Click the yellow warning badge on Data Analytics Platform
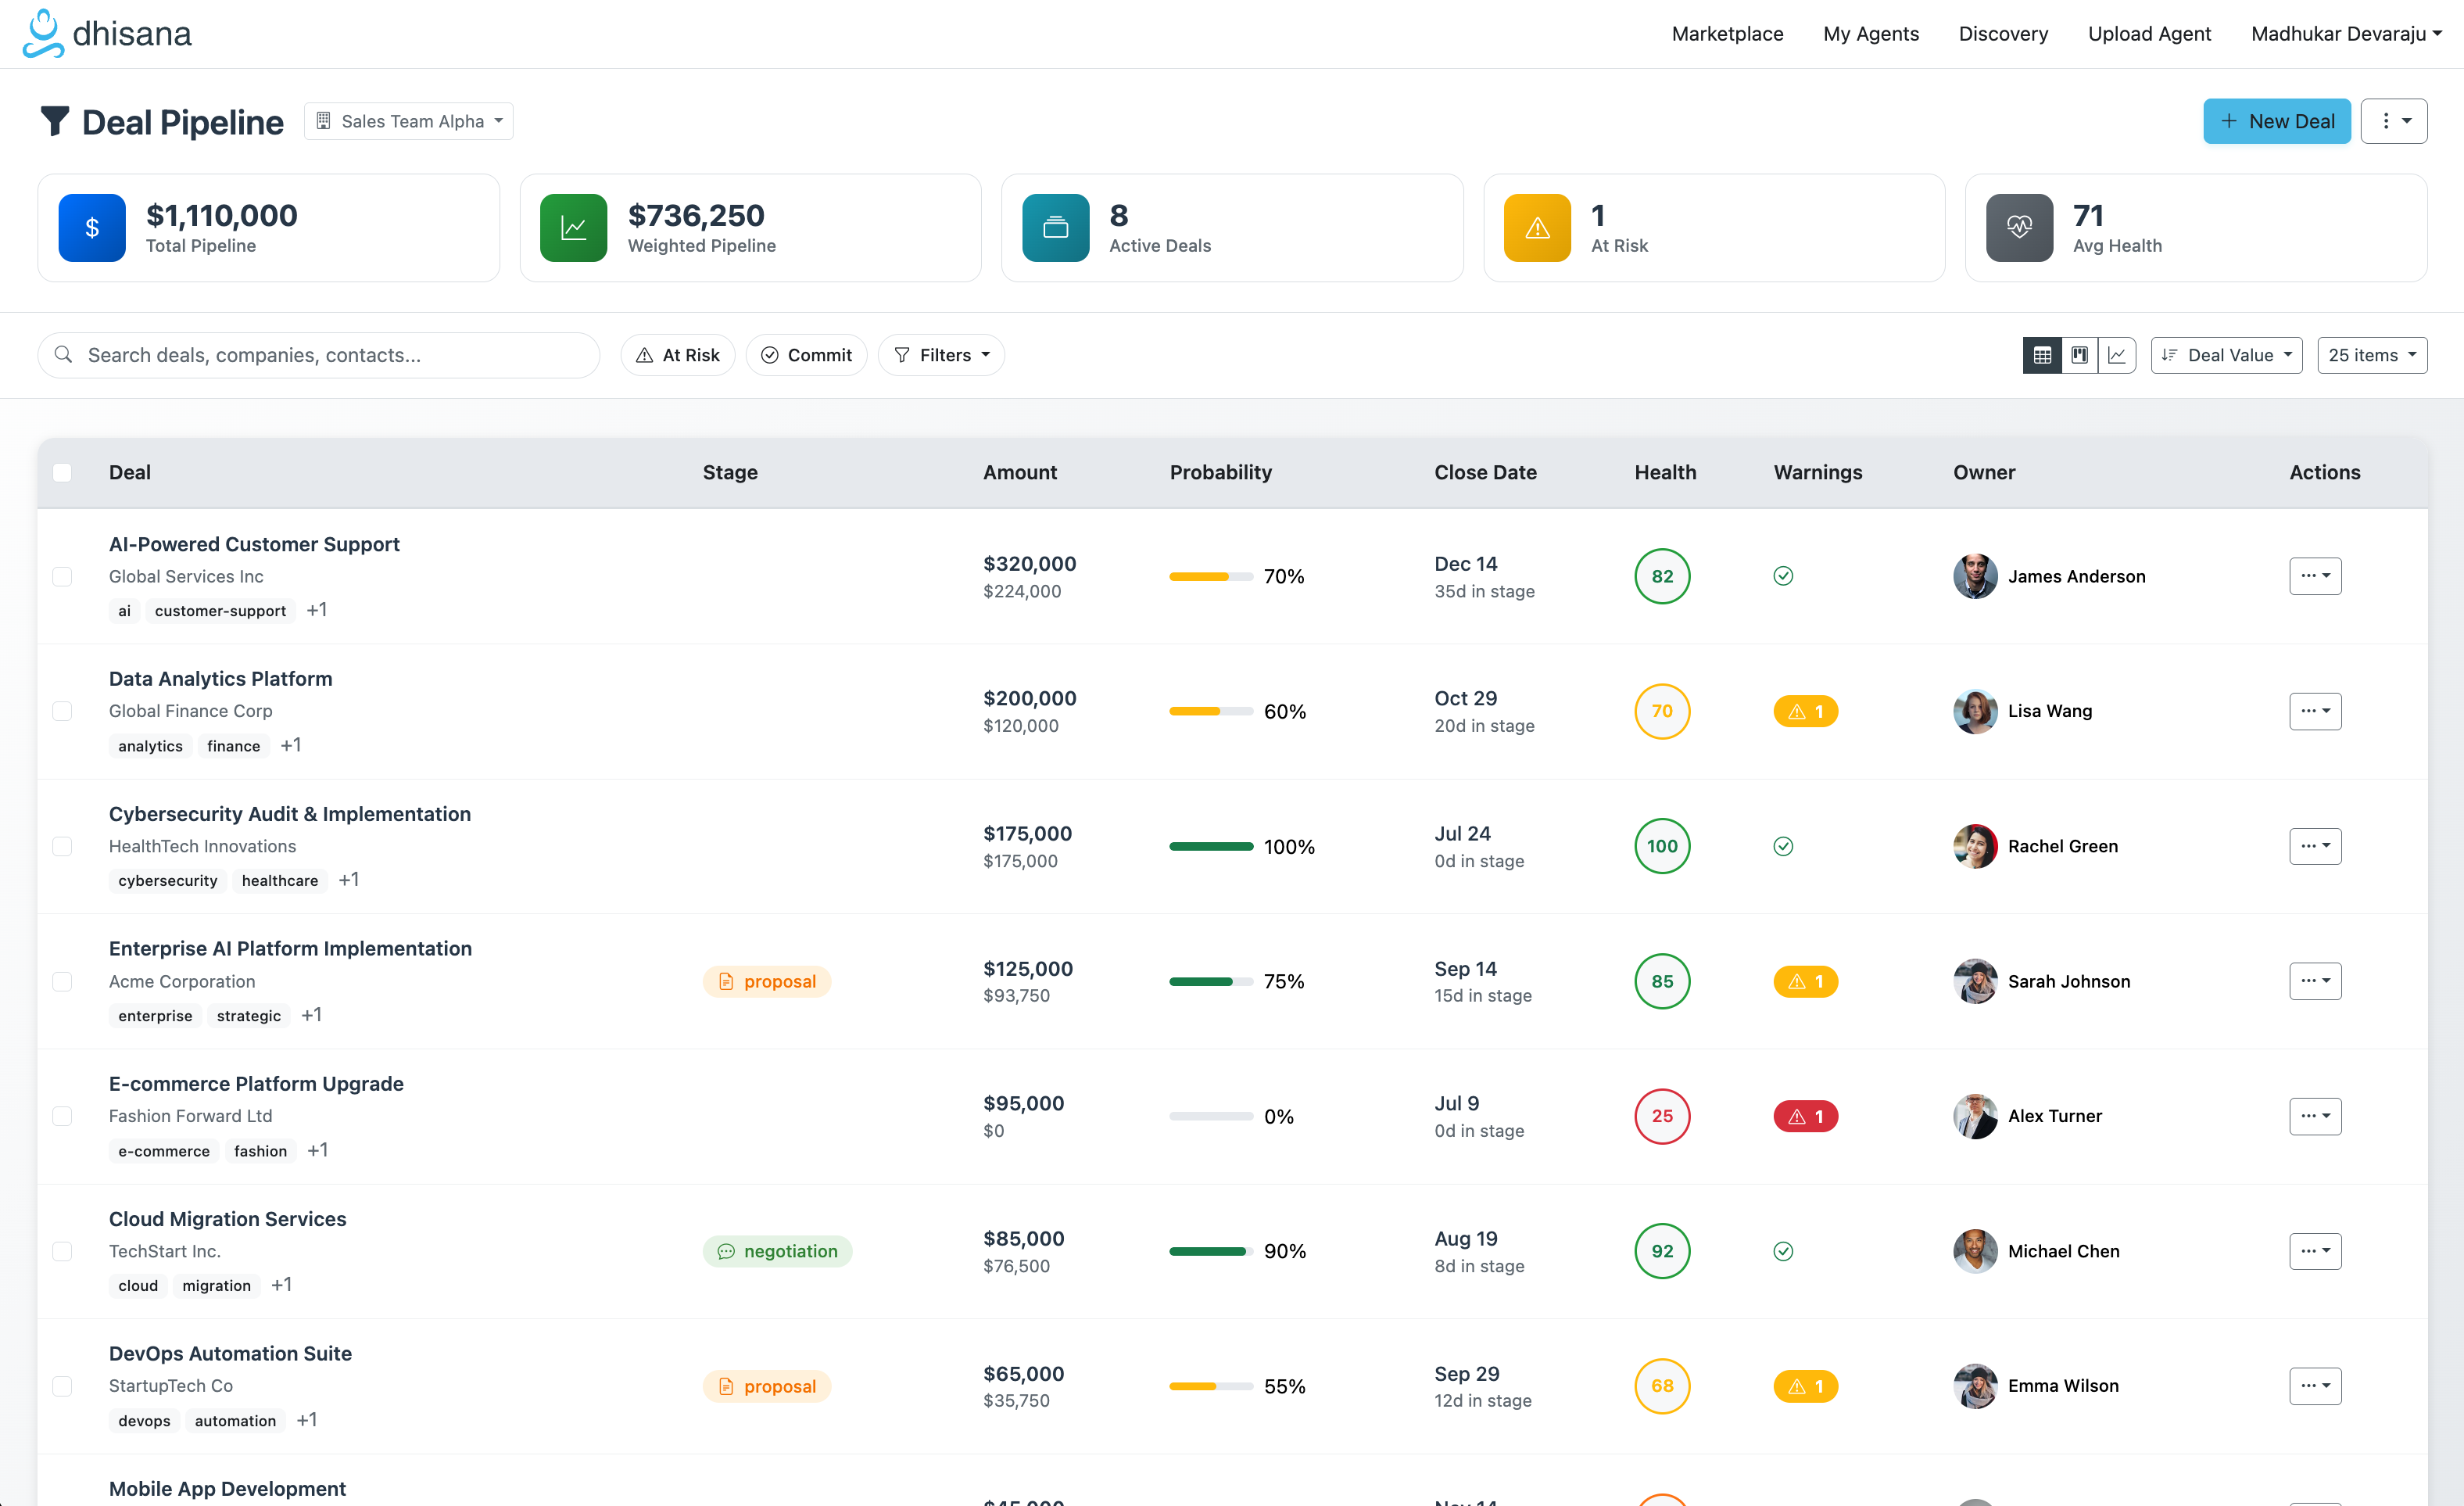The width and height of the screenshot is (2464, 1506). click(x=1805, y=711)
